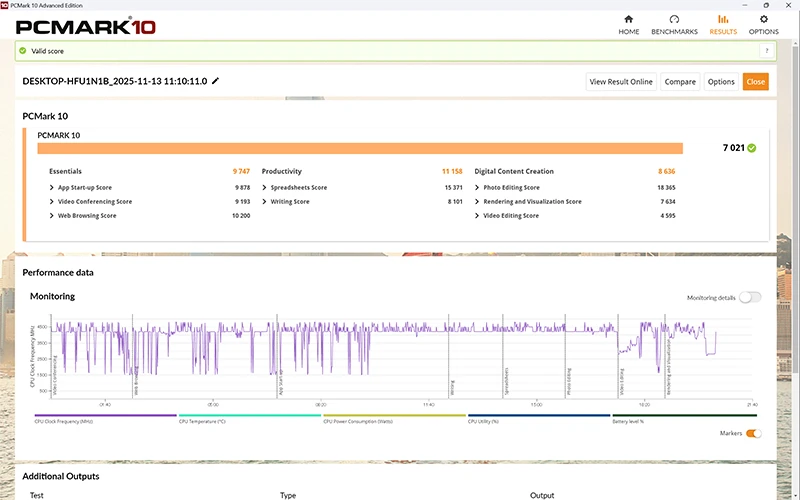This screenshot has width=800, height=500.
Task: Click the question mark help icon
Action: point(767,51)
